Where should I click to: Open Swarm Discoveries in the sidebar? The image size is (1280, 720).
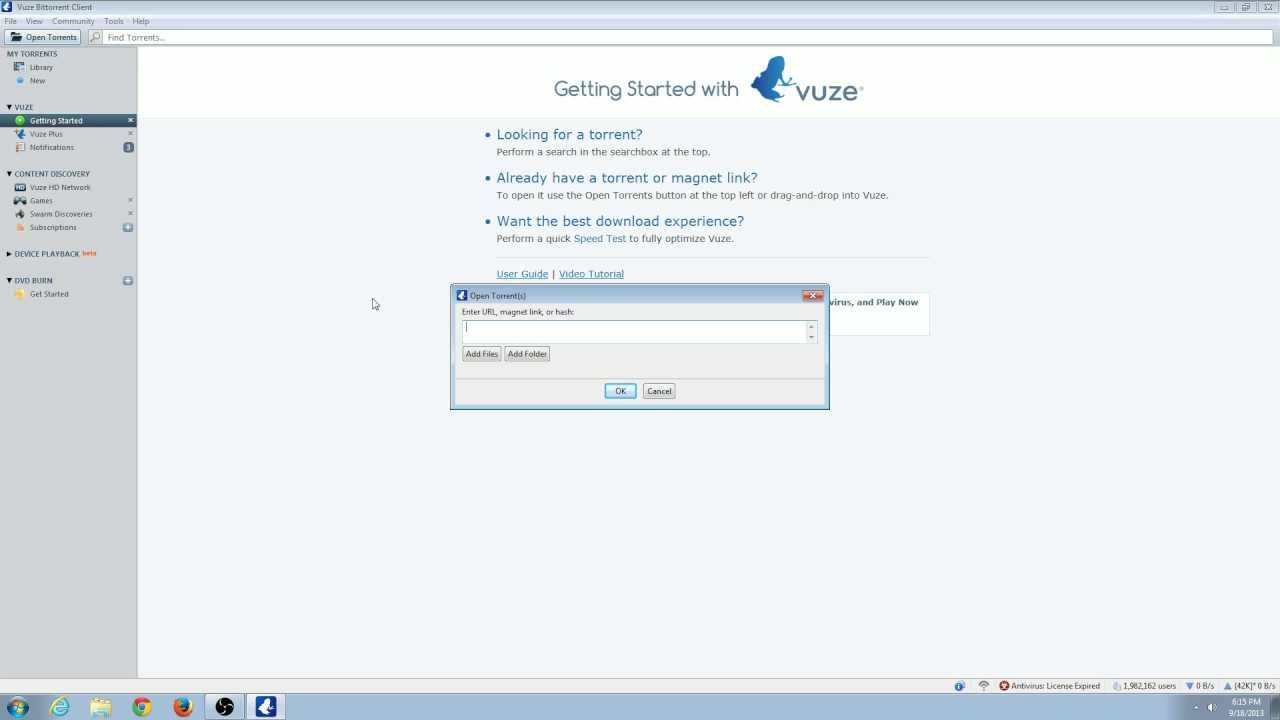click(x=60, y=213)
